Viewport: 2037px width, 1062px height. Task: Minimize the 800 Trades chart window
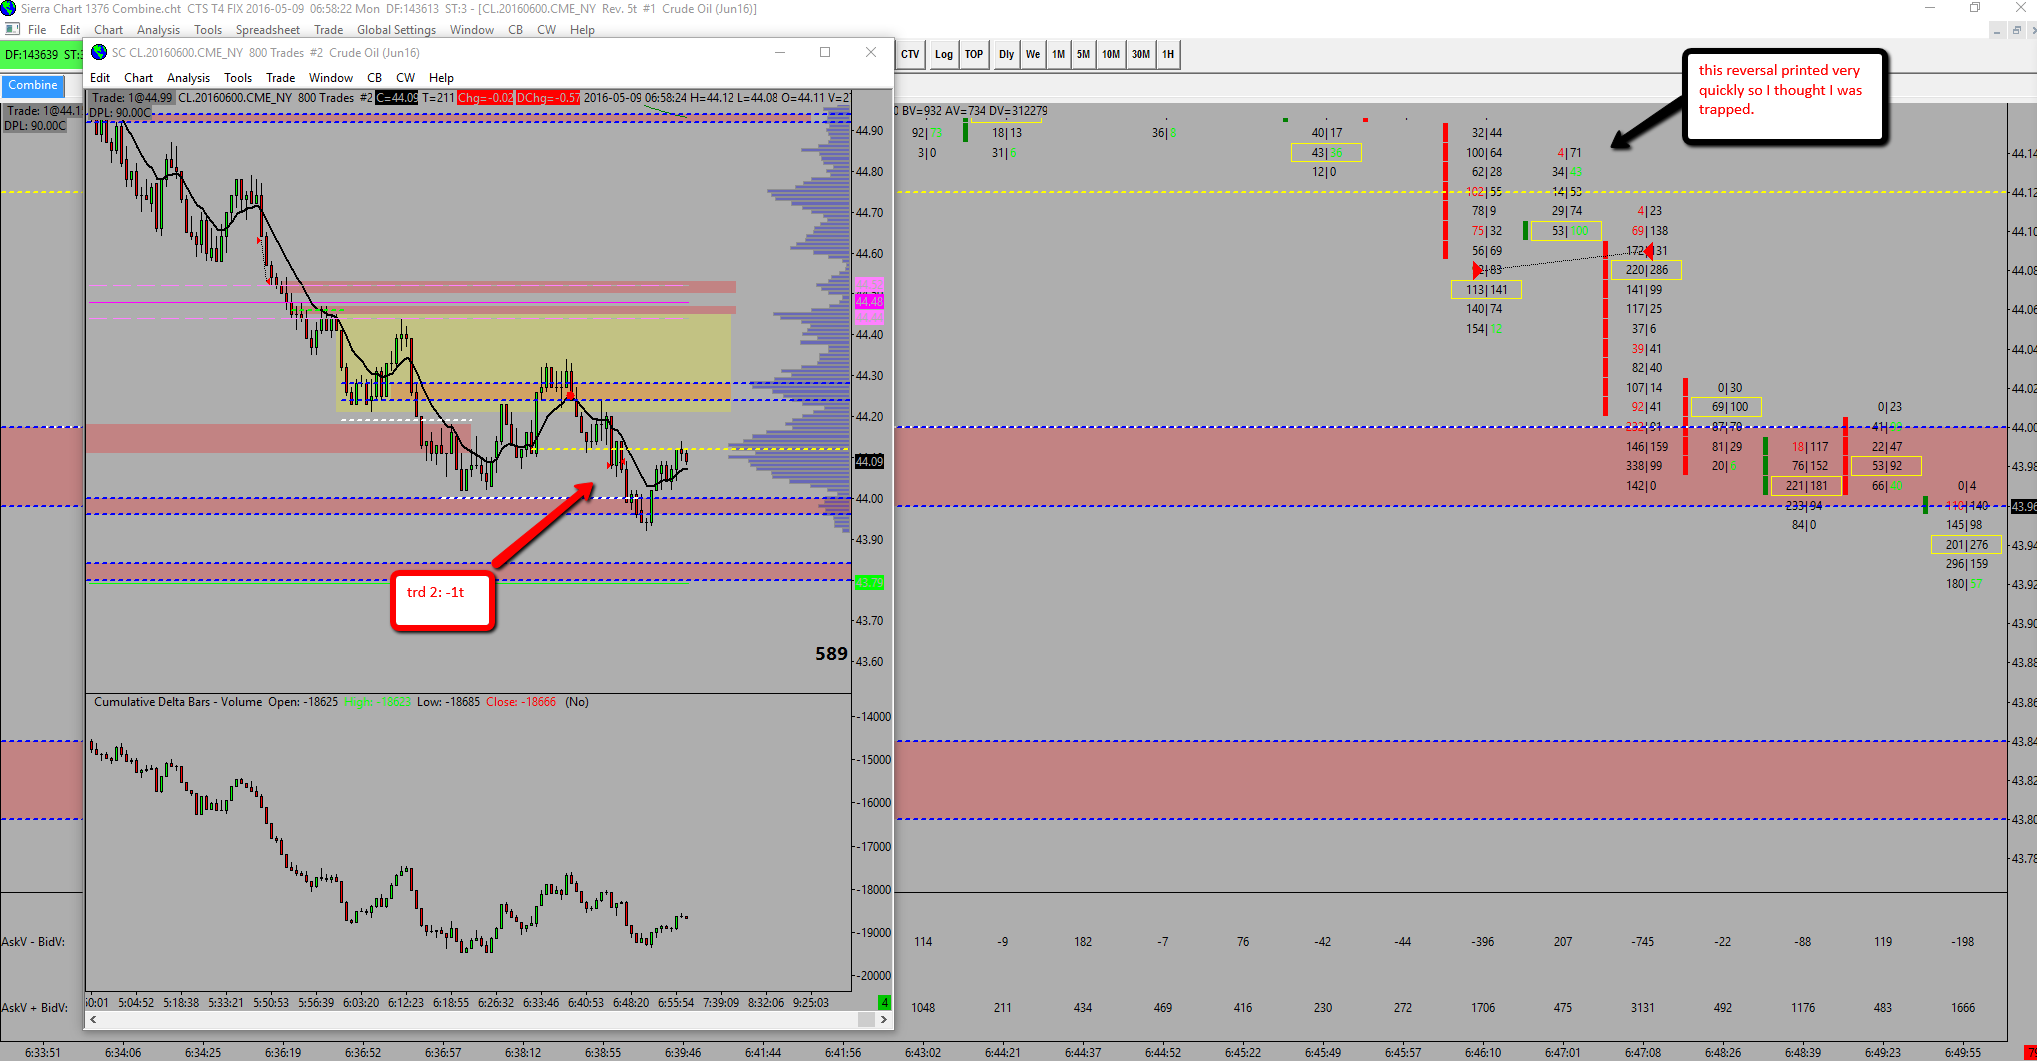[780, 52]
